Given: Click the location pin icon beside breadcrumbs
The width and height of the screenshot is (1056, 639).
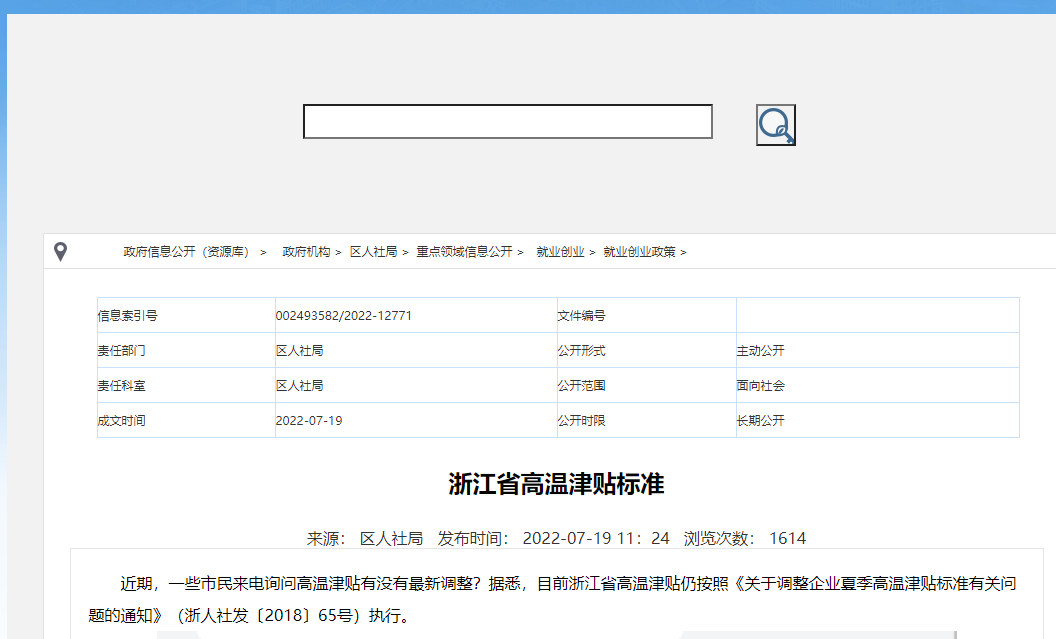Looking at the screenshot, I should point(61,252).
